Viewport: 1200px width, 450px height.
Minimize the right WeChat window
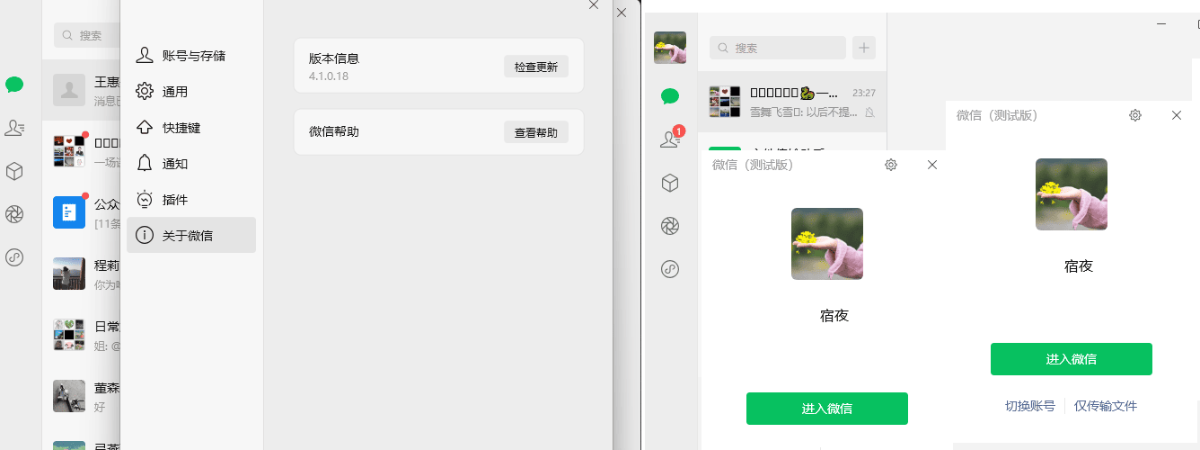point(1160,23)
